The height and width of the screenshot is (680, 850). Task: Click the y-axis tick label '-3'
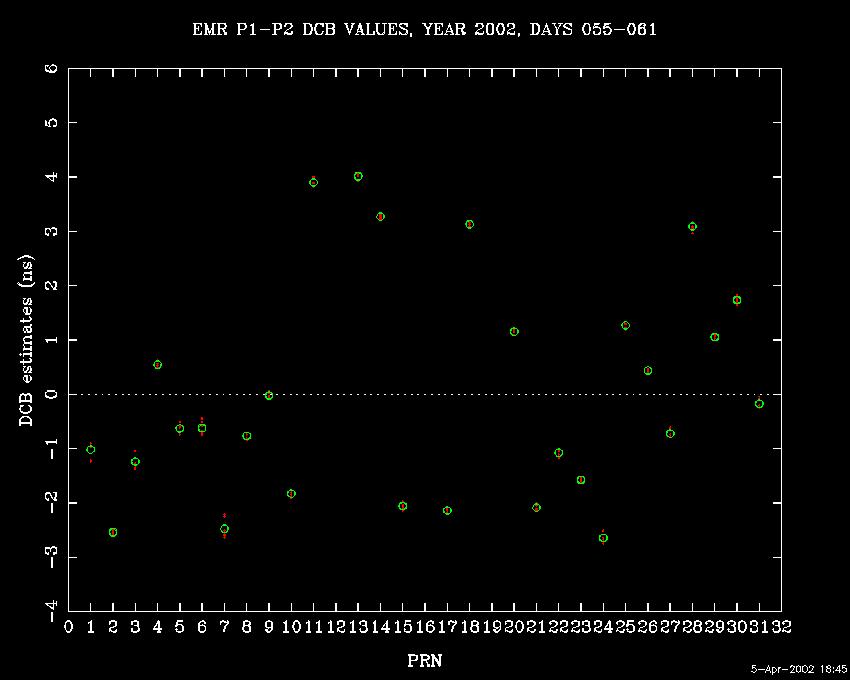[51, 557]
